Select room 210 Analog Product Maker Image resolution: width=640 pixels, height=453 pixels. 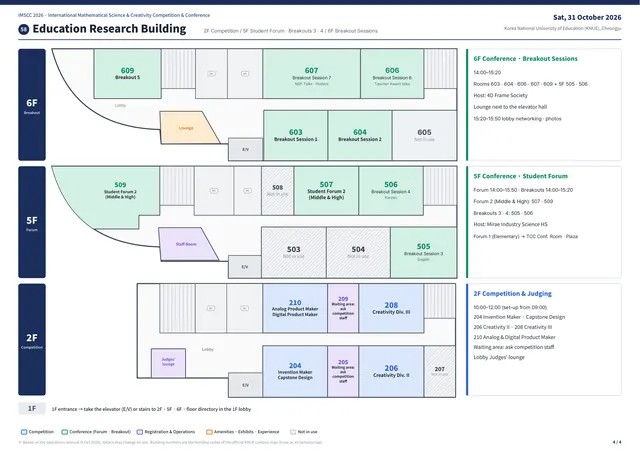point(295,308)
